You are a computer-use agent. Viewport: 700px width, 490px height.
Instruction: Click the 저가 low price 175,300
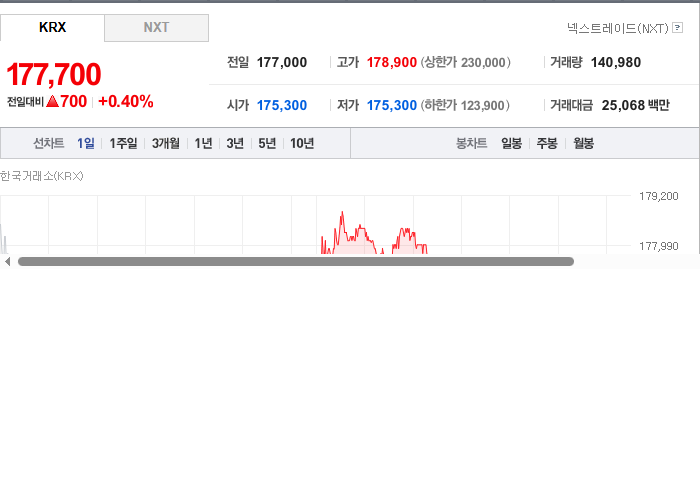point(392,105)
